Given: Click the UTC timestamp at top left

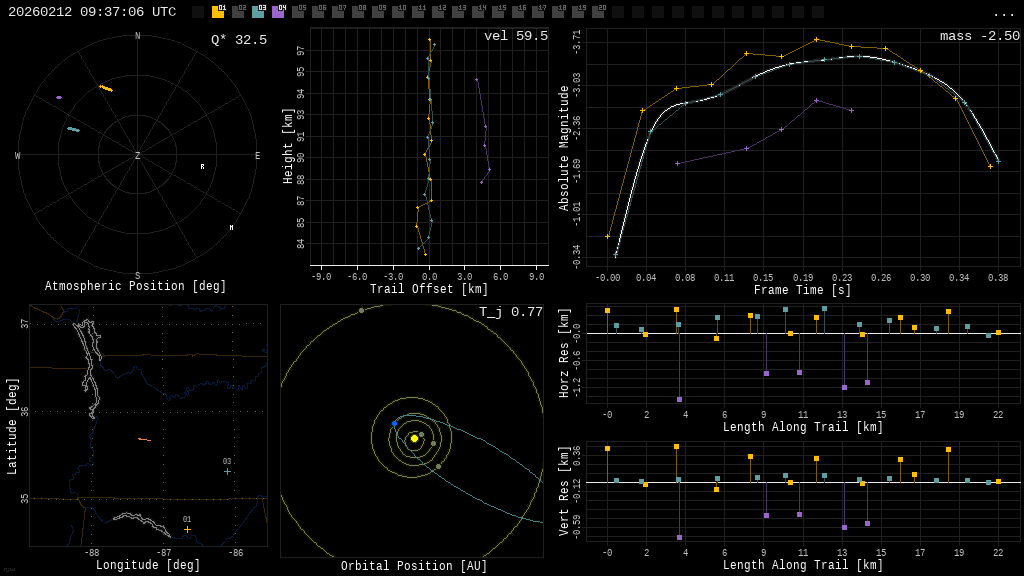Looking at the screenshot, I should point(92,12).
